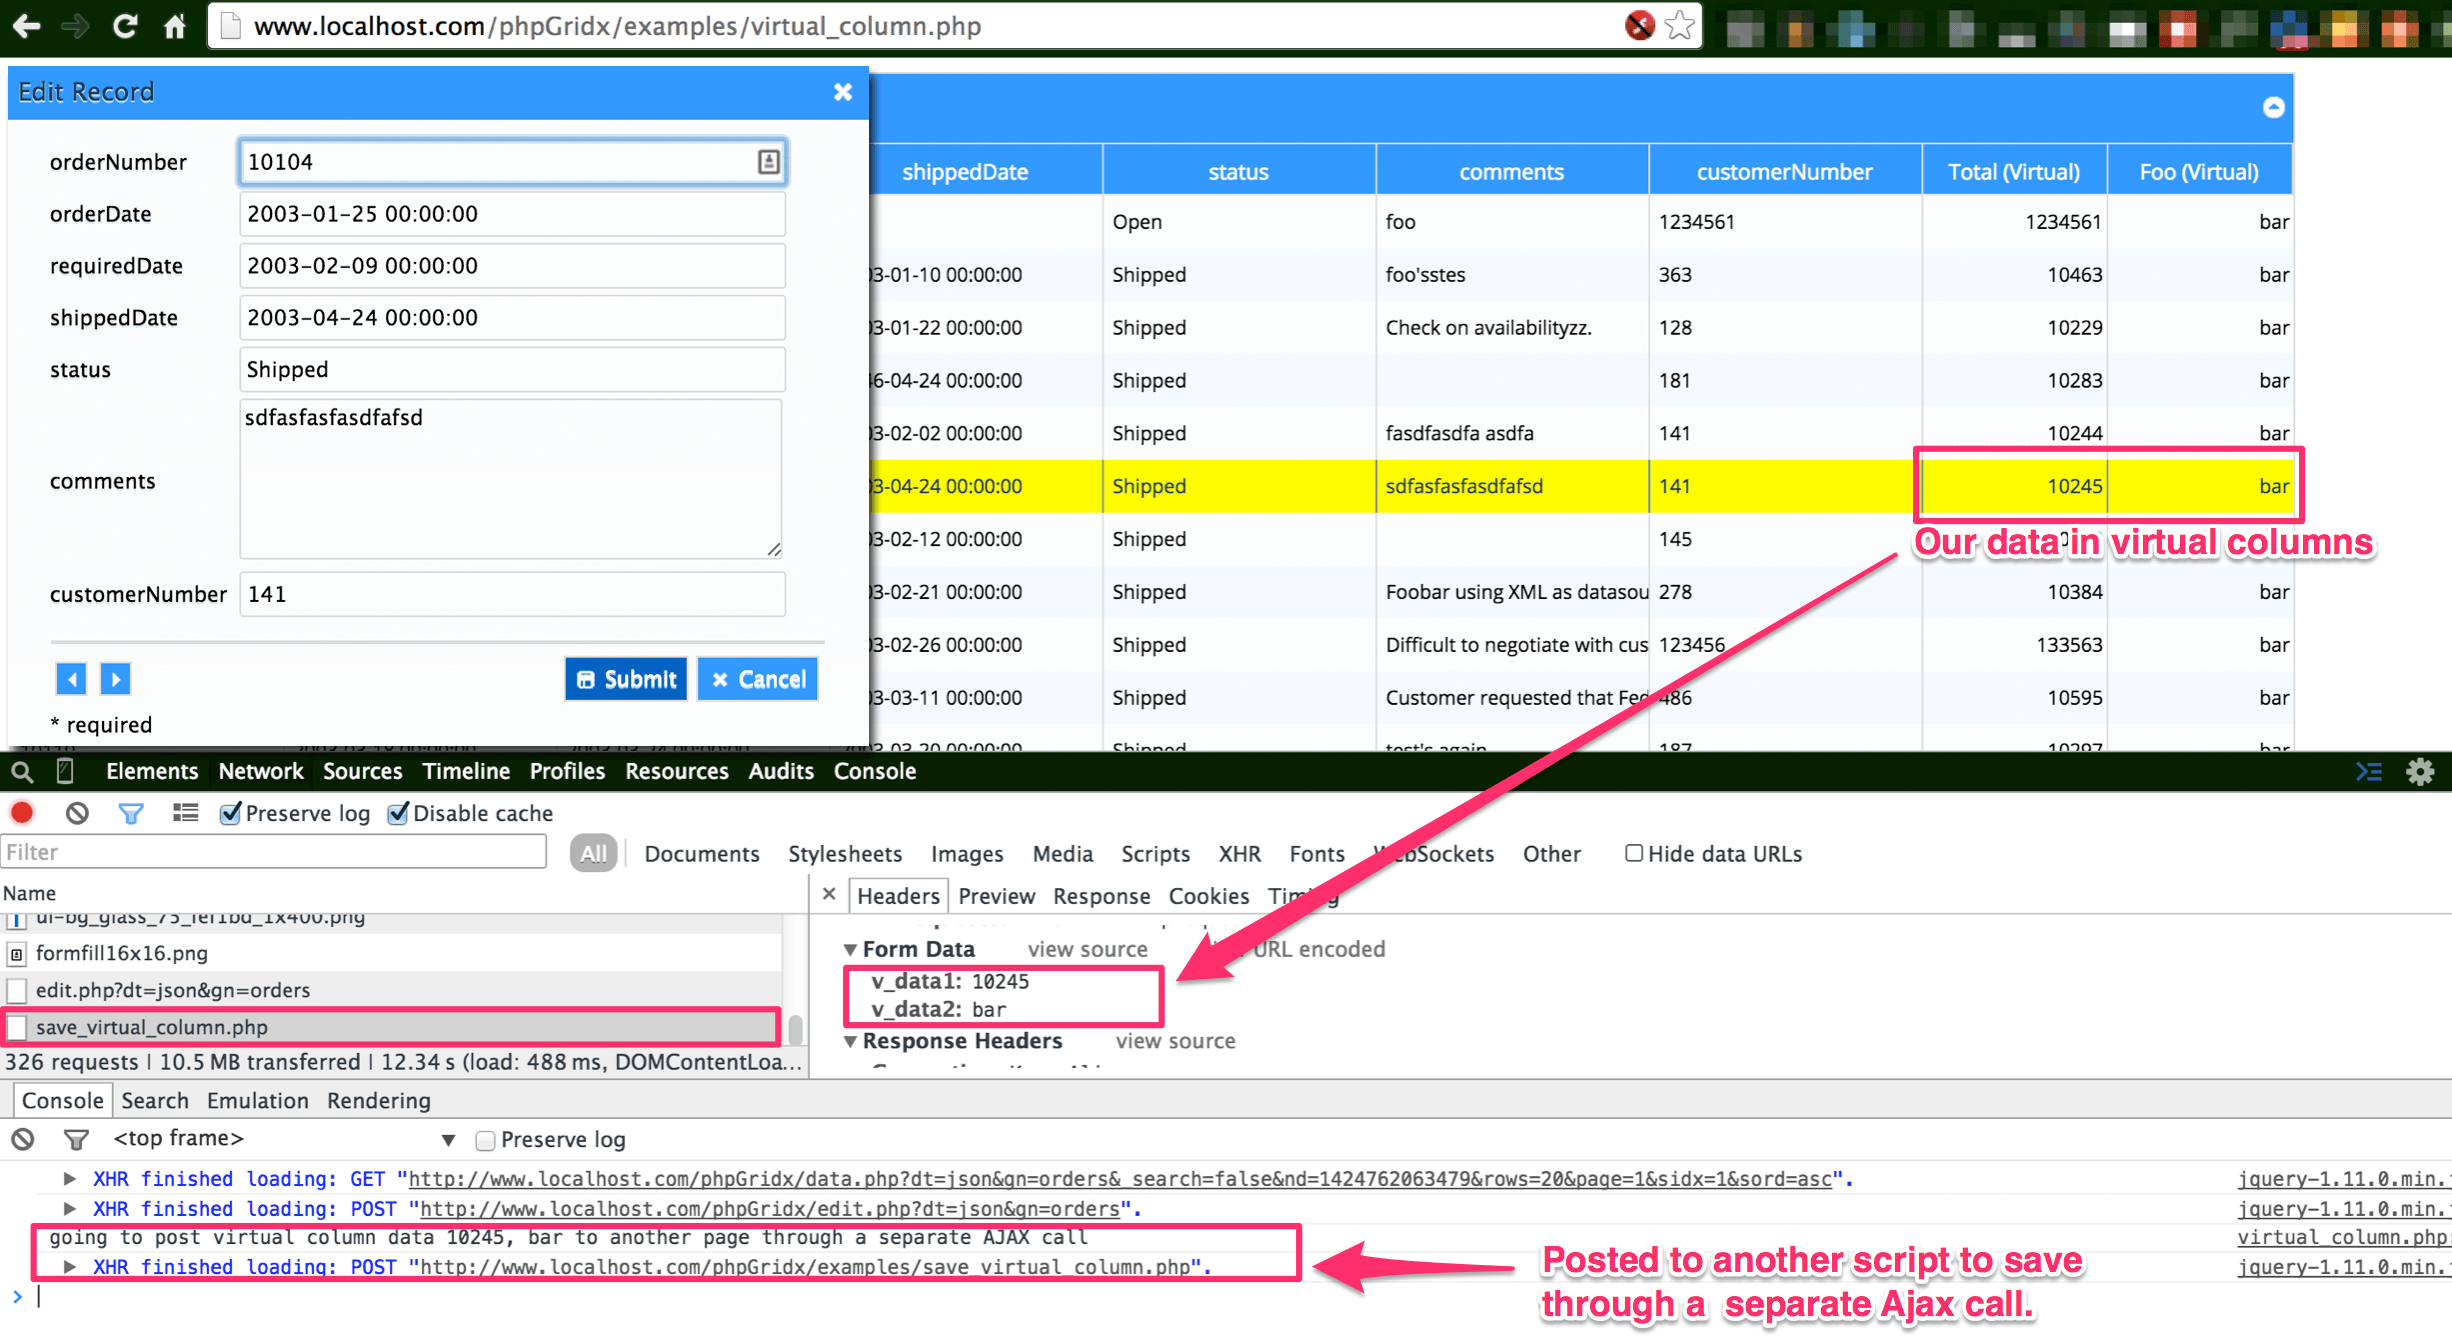Open the Network panel tab

tap(261, 771)
